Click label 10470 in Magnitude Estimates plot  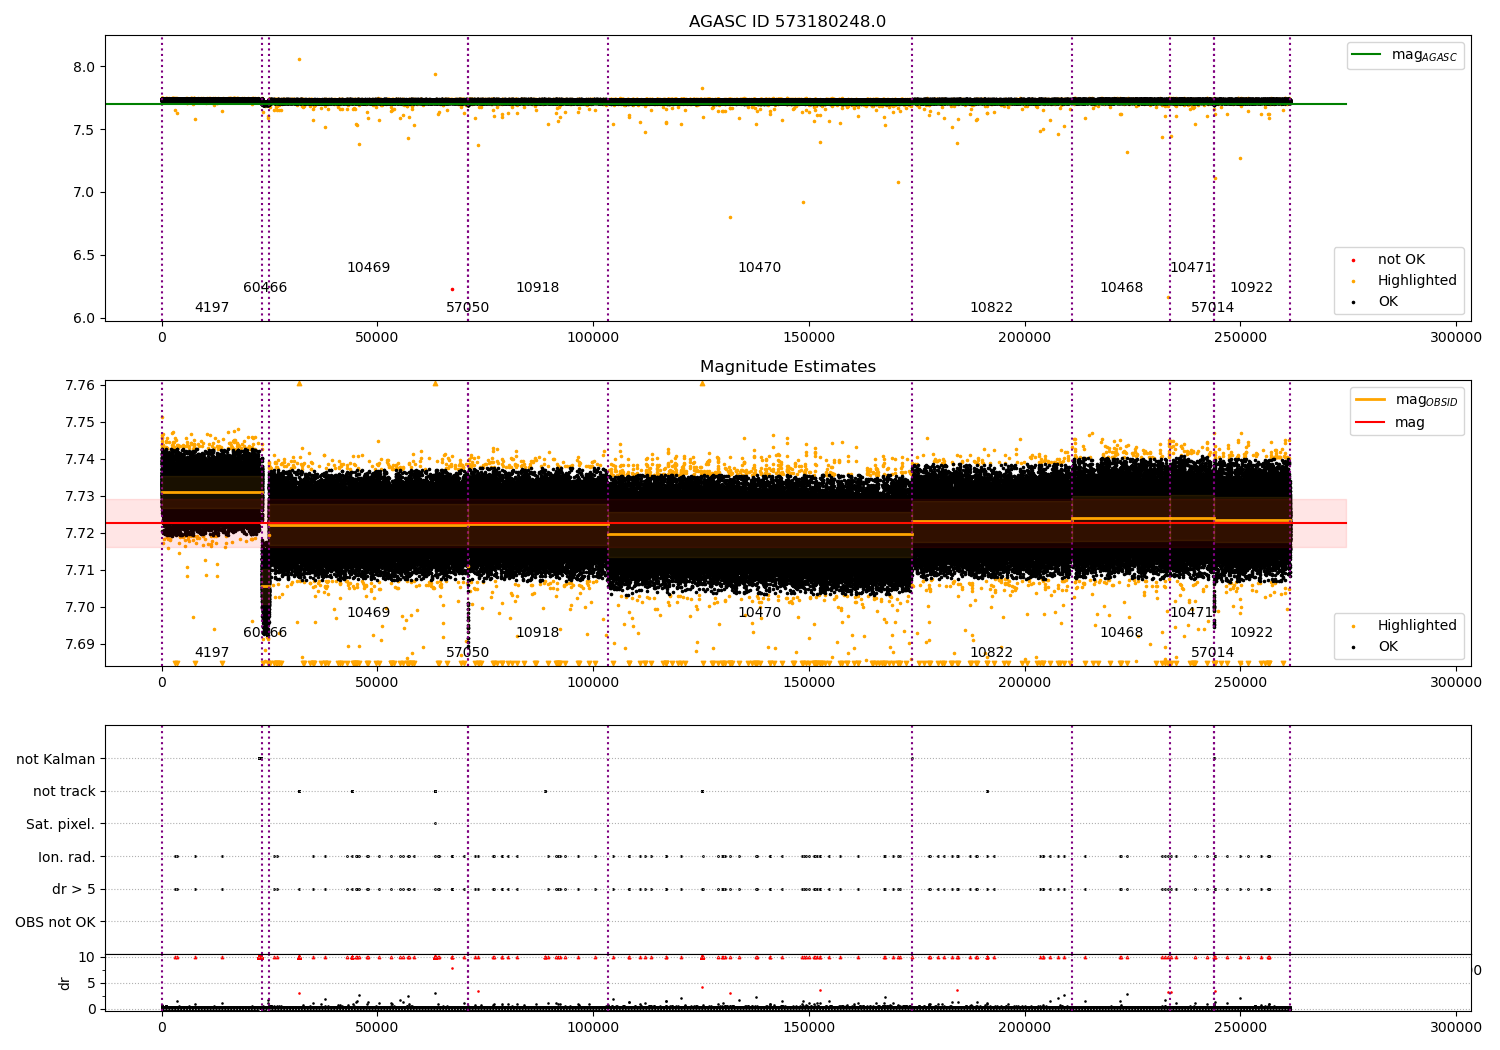(x=759, y=613)
